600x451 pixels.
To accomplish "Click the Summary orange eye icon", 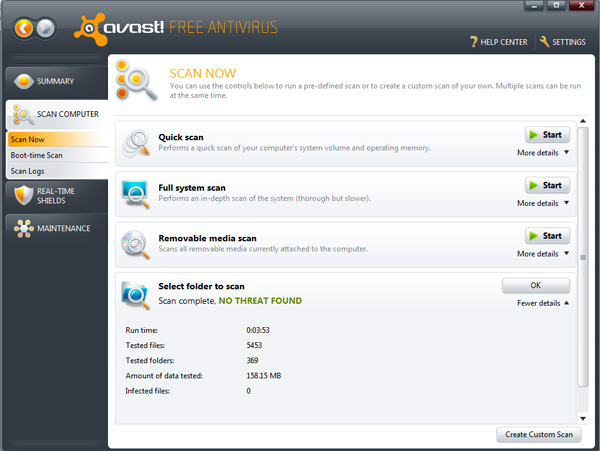I will 24,81.
